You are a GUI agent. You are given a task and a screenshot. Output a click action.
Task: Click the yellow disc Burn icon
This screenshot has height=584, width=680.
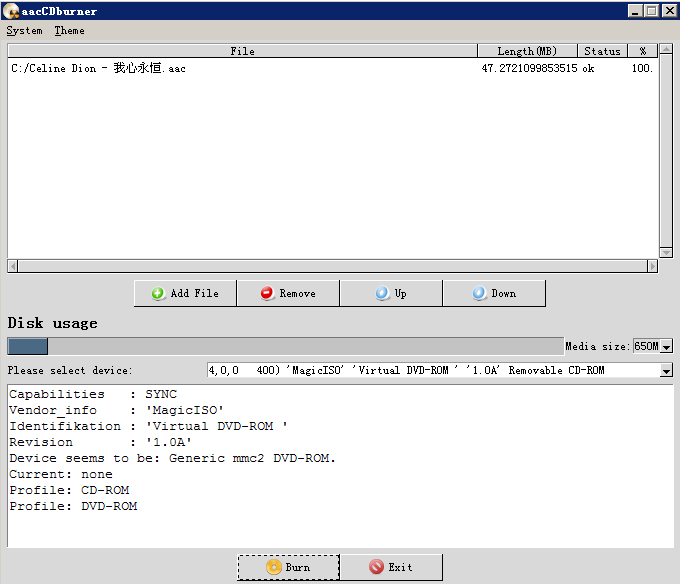274,567
